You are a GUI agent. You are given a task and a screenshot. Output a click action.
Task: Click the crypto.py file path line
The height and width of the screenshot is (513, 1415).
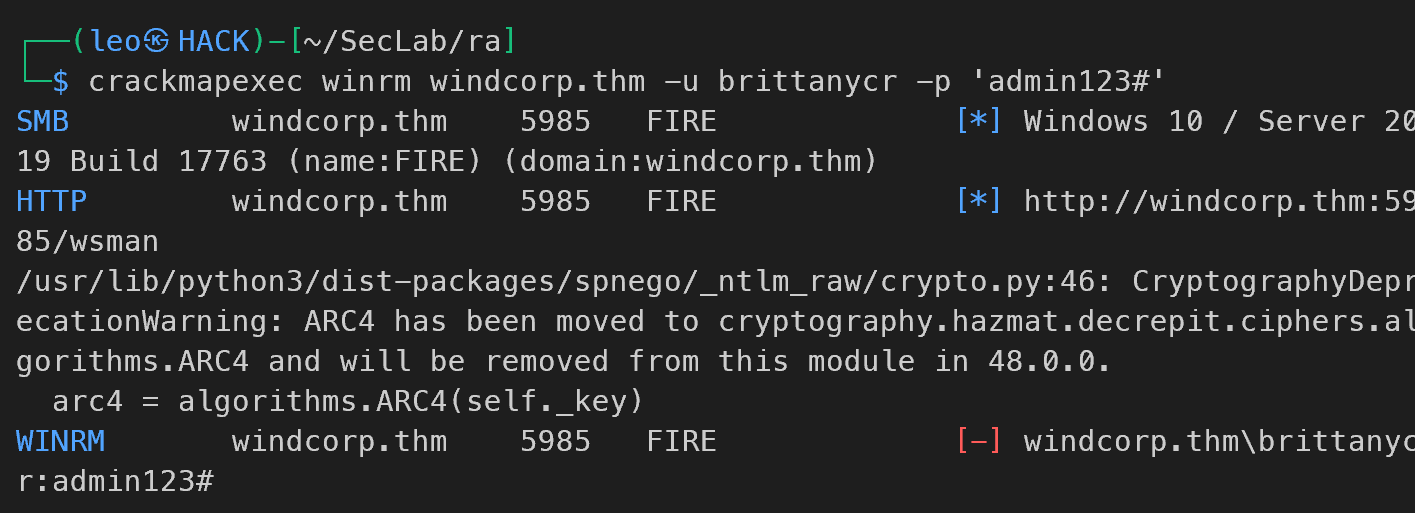[715, 282]
